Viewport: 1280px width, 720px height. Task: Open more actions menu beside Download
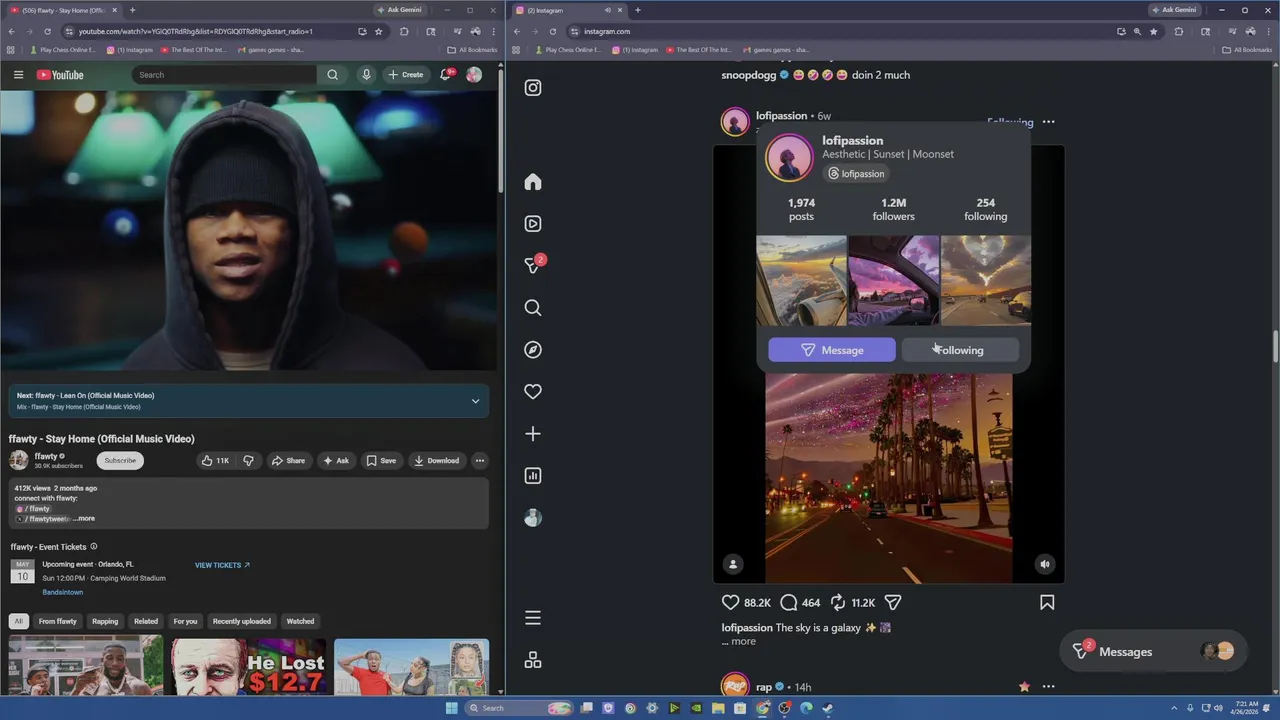(480, 461)
